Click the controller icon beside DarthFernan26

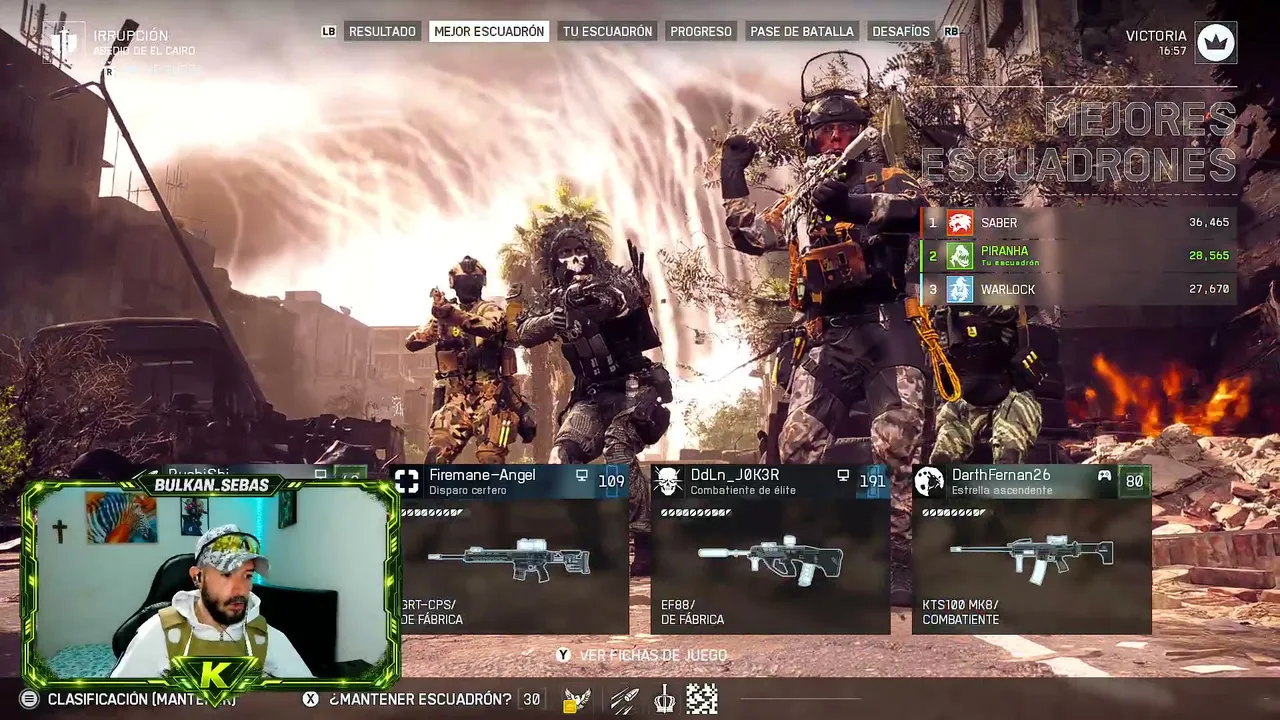[x=1104, y=476]
